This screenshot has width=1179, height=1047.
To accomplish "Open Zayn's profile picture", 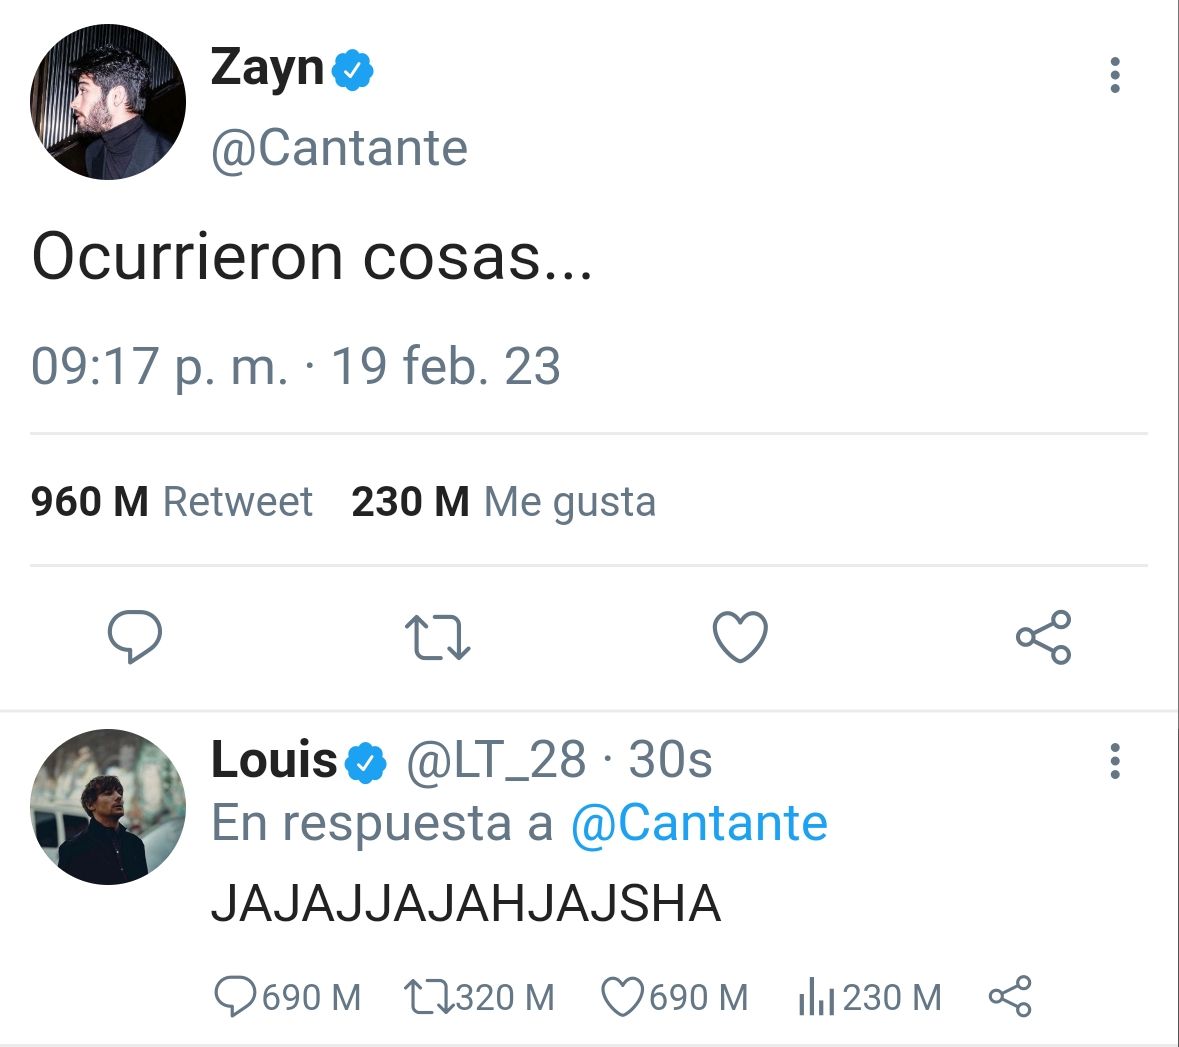I will [108, 102].
